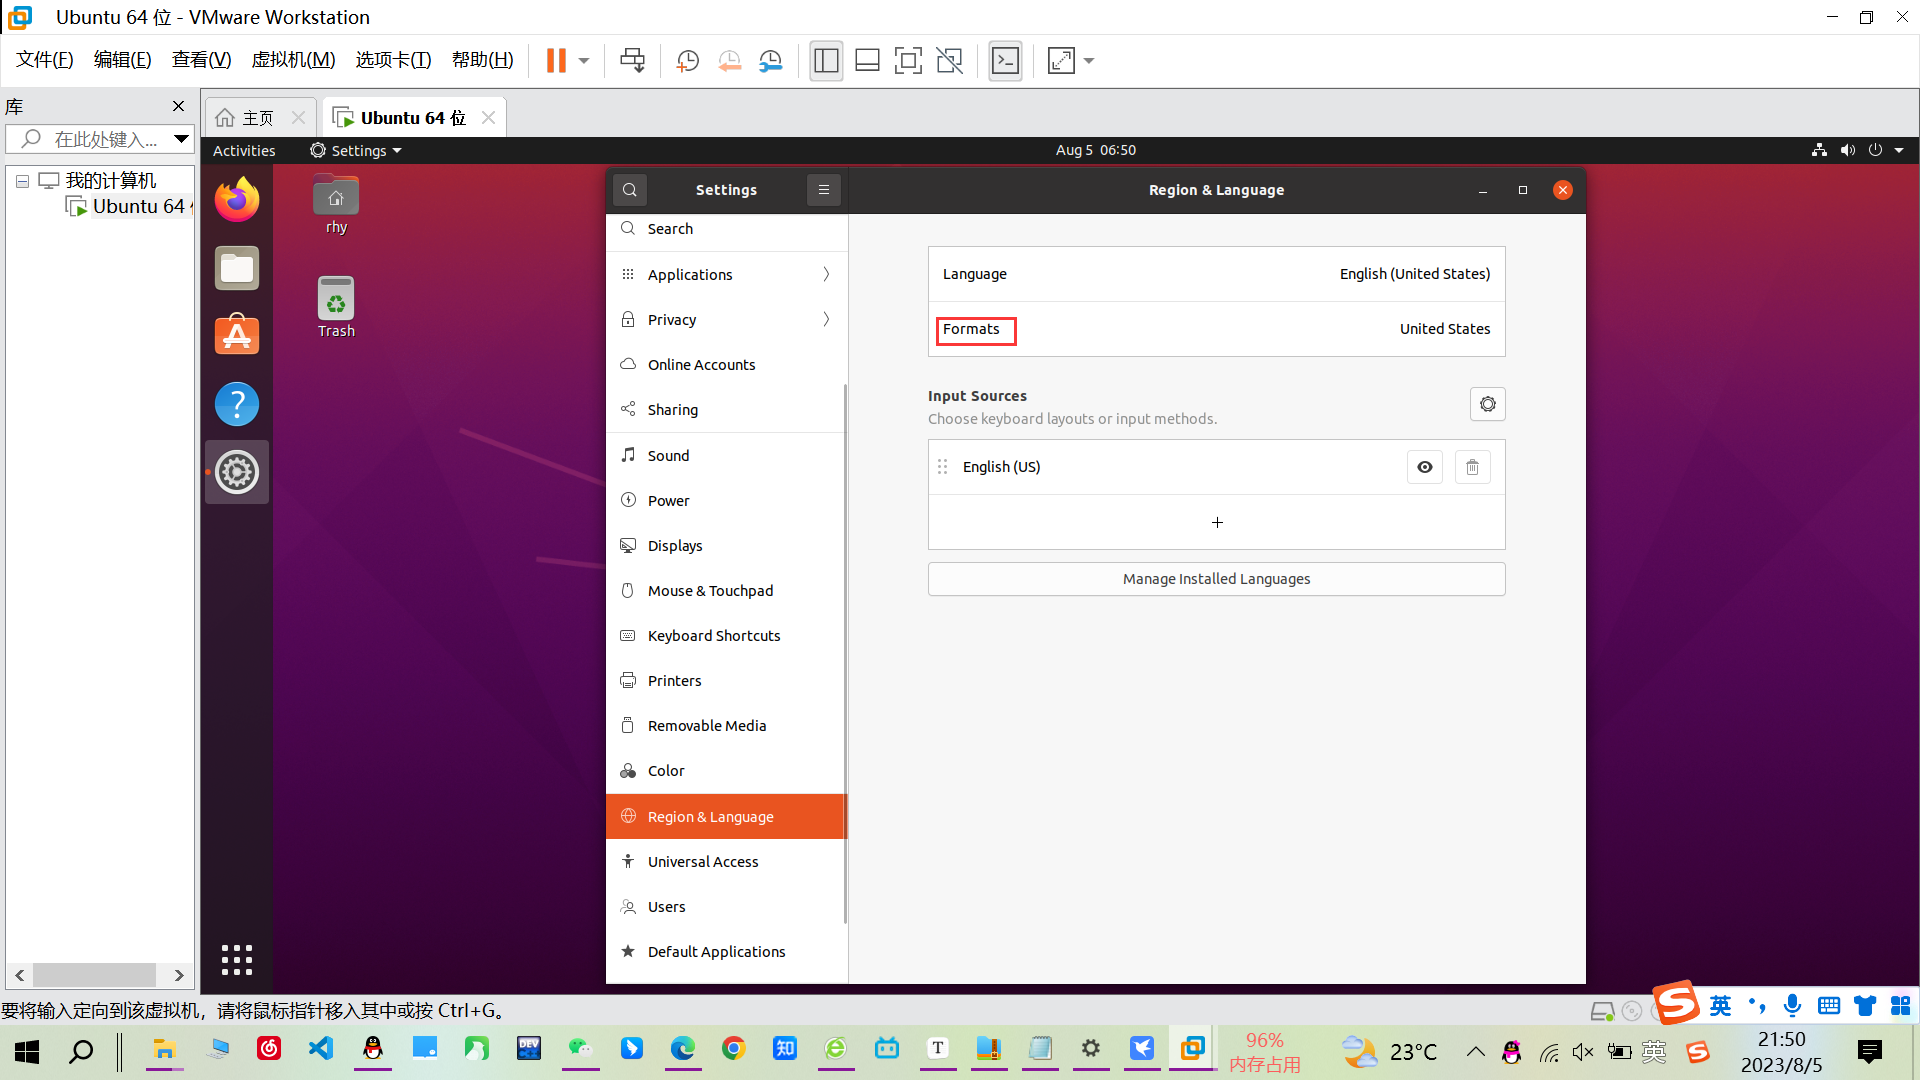Open the Help icon in the dock
Image resolution: width=1920 pixels, height=1080 pixels.
pos(237,404)
